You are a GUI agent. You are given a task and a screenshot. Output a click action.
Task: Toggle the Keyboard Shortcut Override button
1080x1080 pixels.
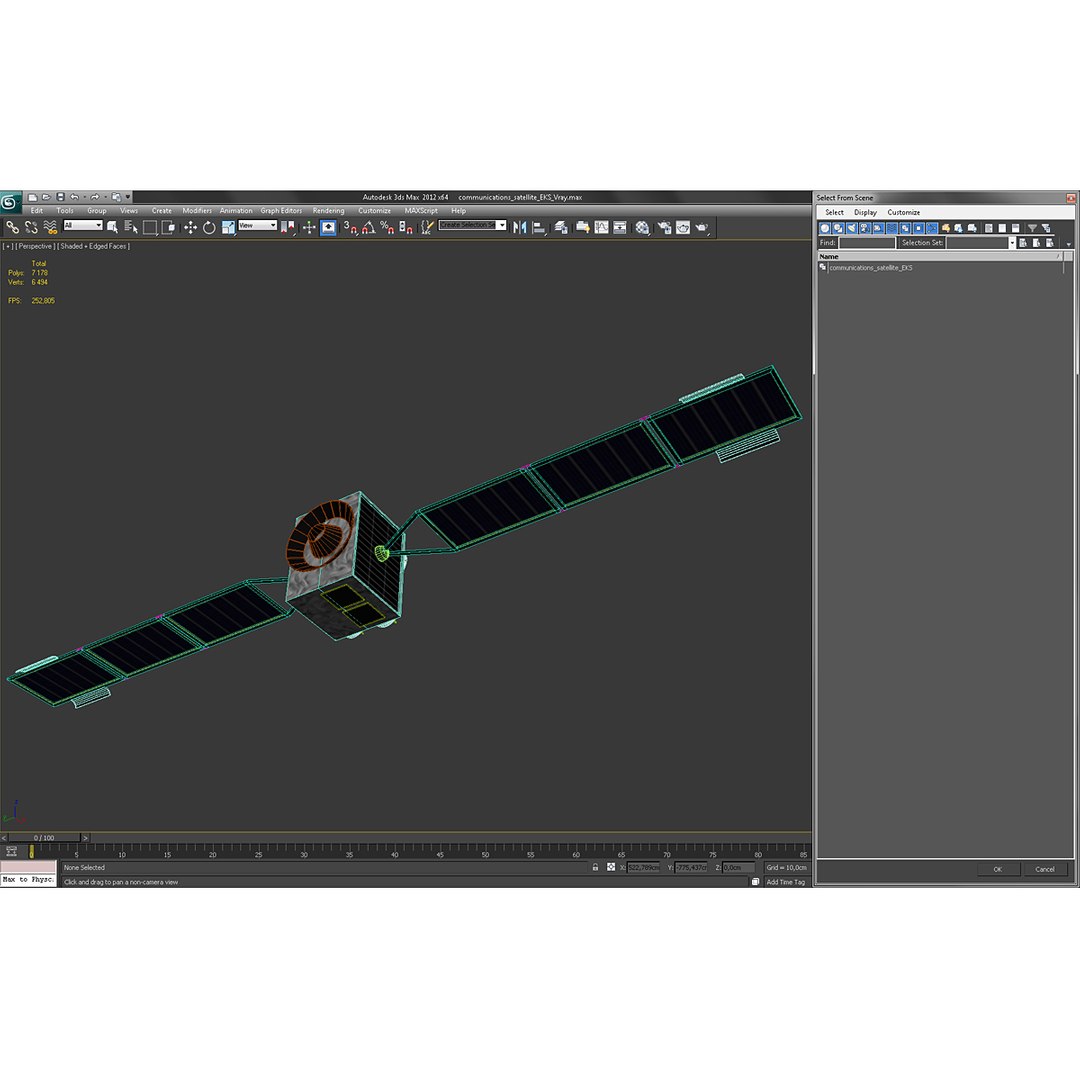click(329, 227)
